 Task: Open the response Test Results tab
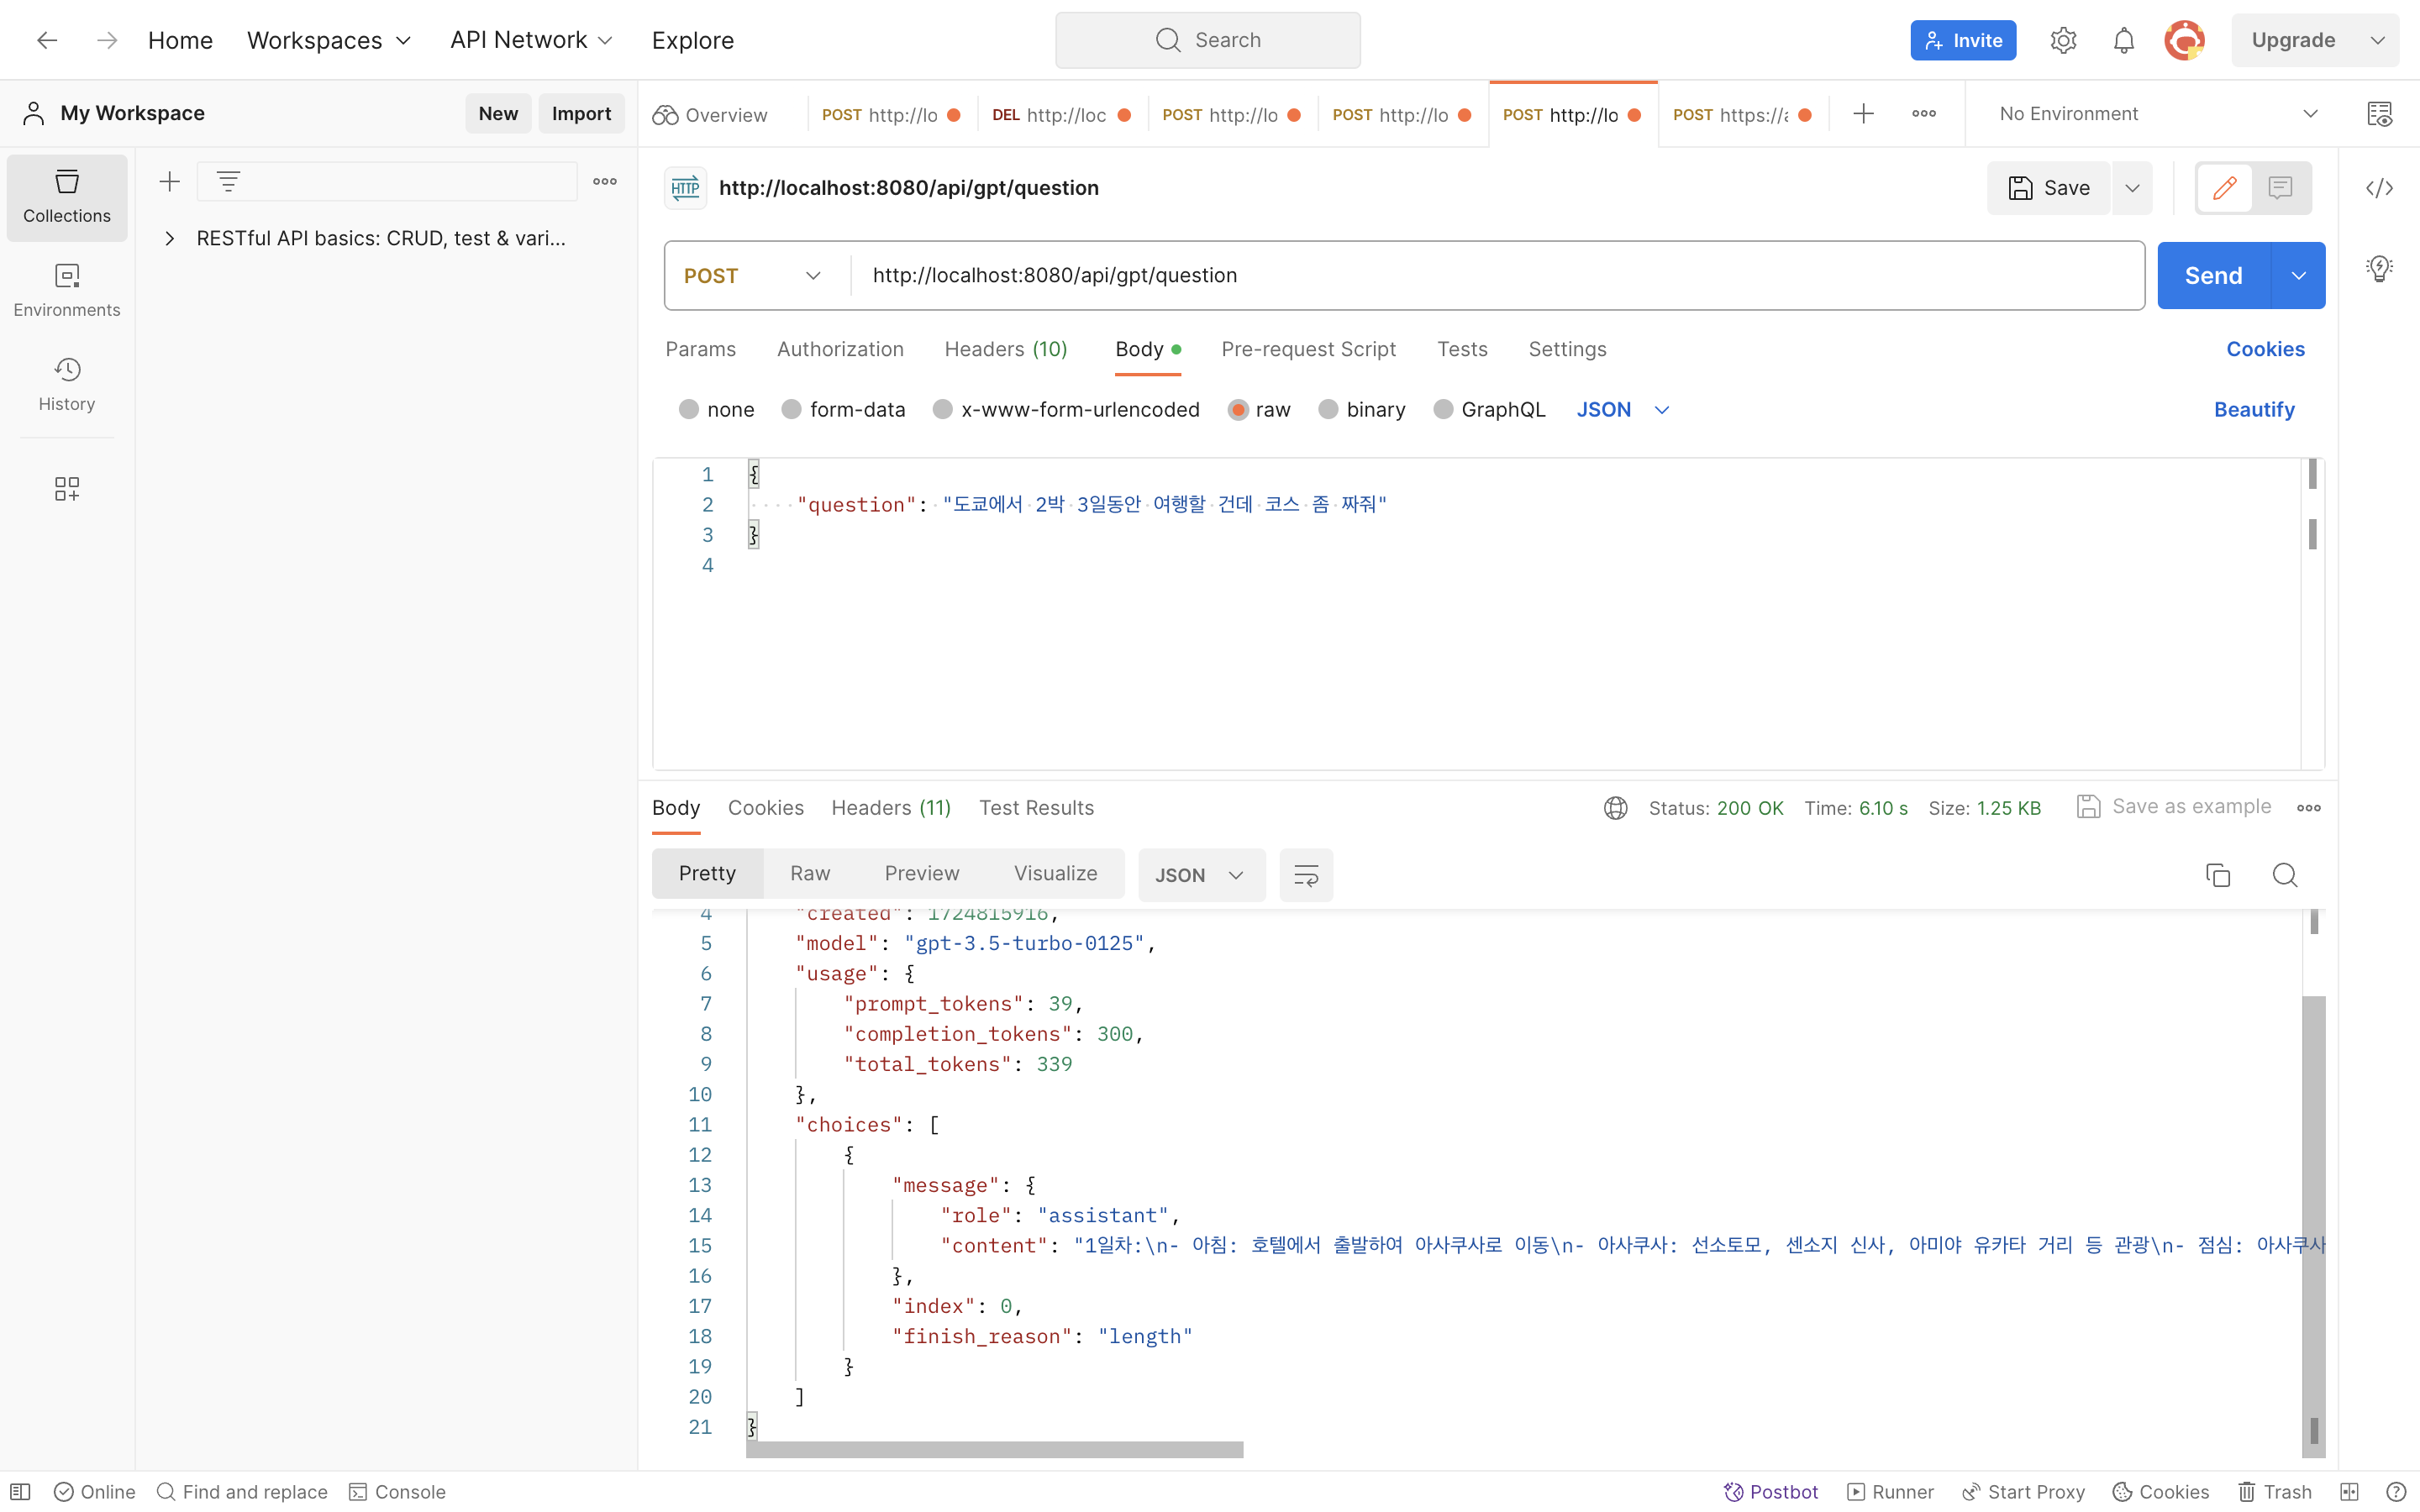click(x=1036, y=808)
